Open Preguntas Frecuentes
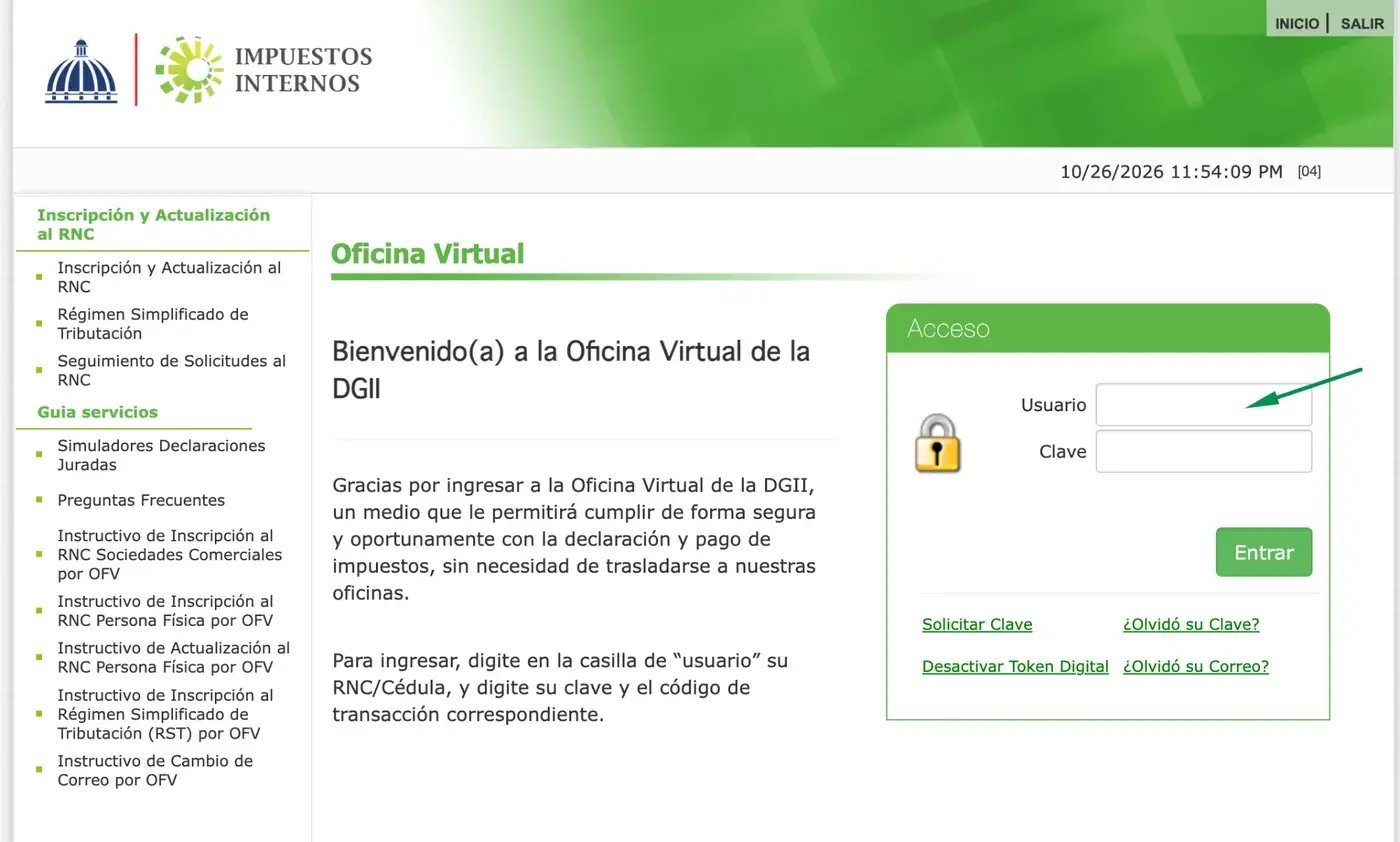 tap(141, 500)
